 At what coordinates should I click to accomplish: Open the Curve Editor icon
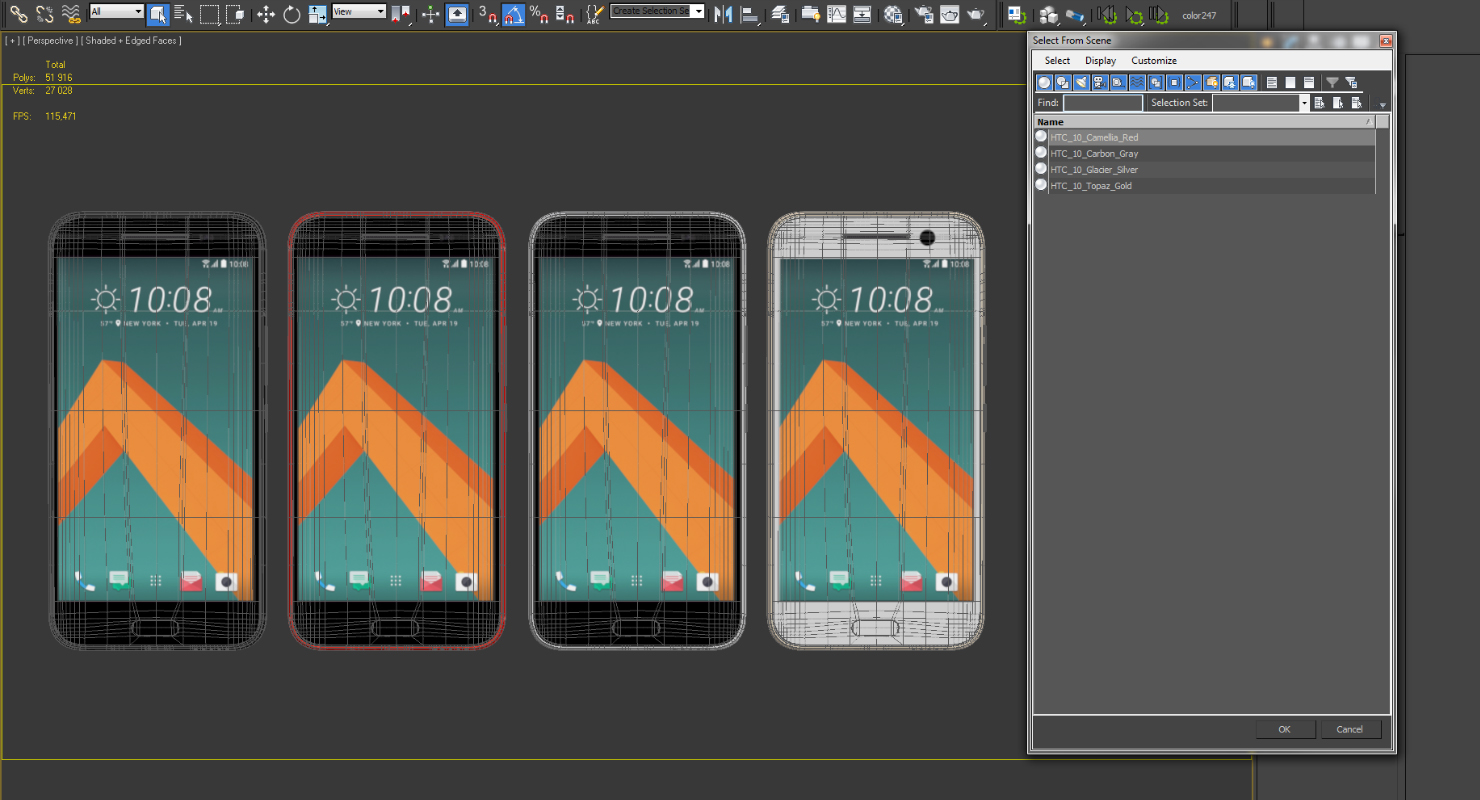pyautogui.click(x=836, y=14)
